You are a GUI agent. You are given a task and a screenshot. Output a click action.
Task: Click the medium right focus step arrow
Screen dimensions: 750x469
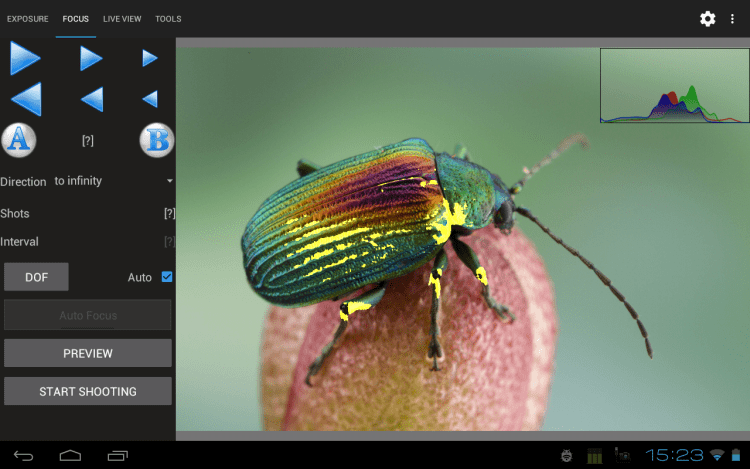pos(91,58)
